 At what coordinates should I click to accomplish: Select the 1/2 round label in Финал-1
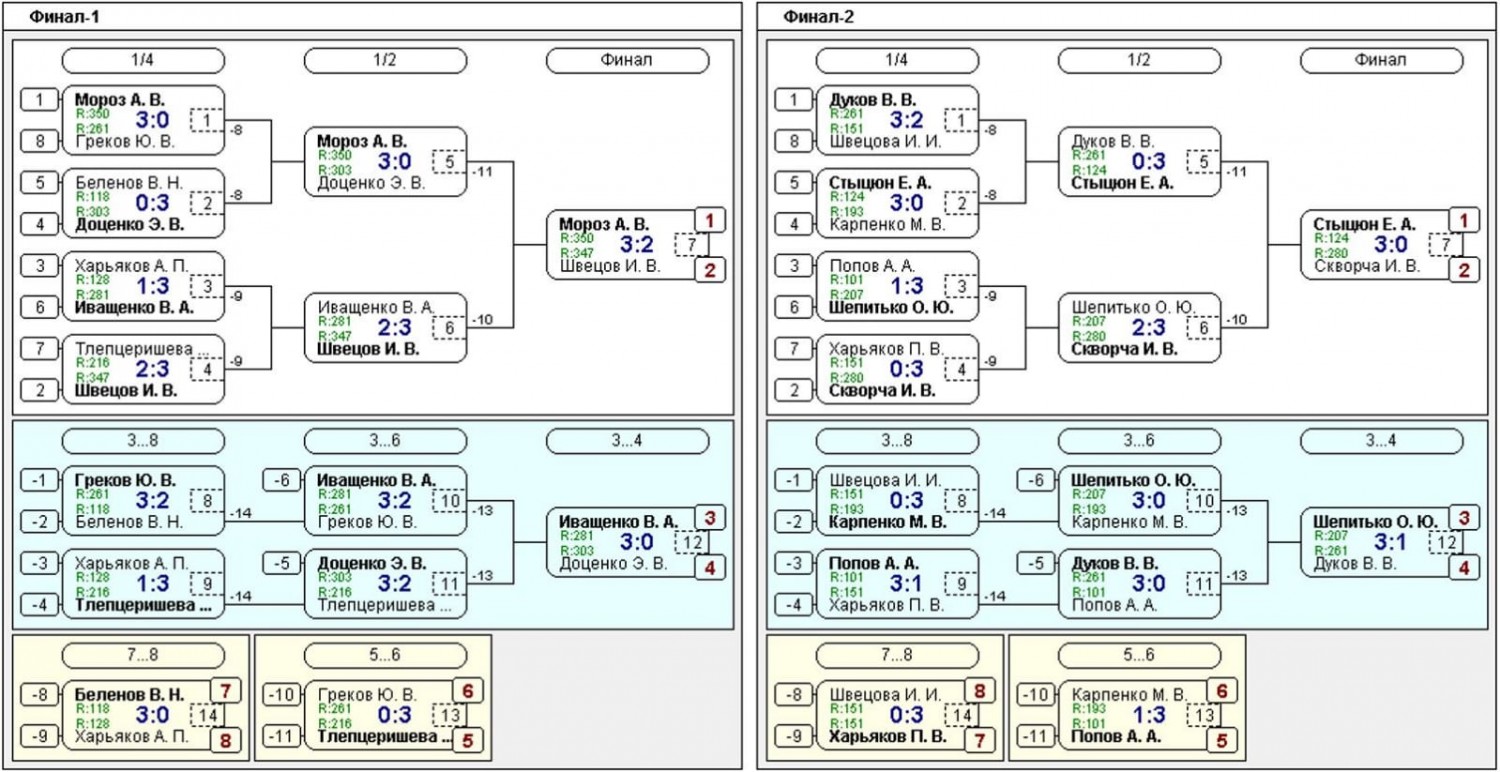pos(385,60)
